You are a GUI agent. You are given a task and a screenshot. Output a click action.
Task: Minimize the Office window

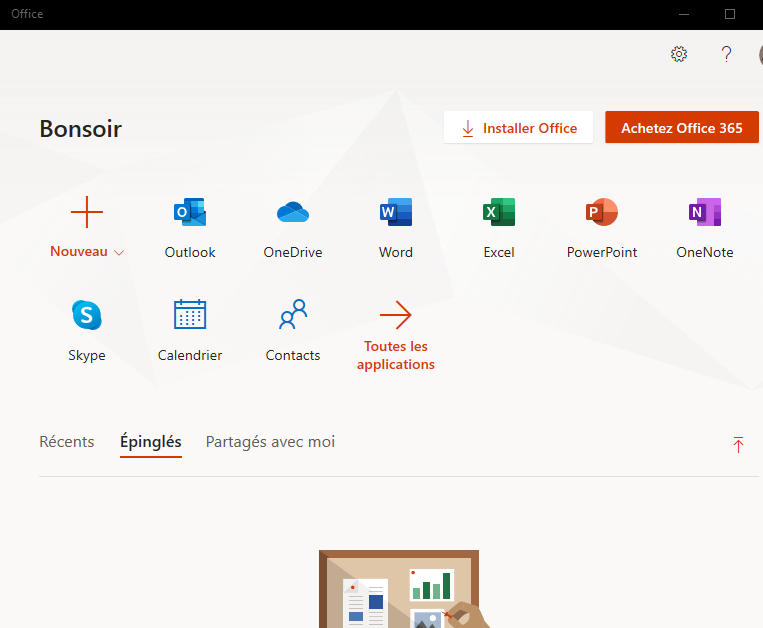click(684, 14)
